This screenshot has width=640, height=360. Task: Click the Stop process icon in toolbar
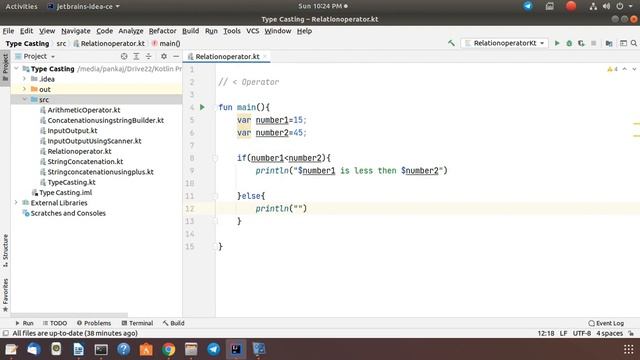pyautogui.click(x=593, y=43)
